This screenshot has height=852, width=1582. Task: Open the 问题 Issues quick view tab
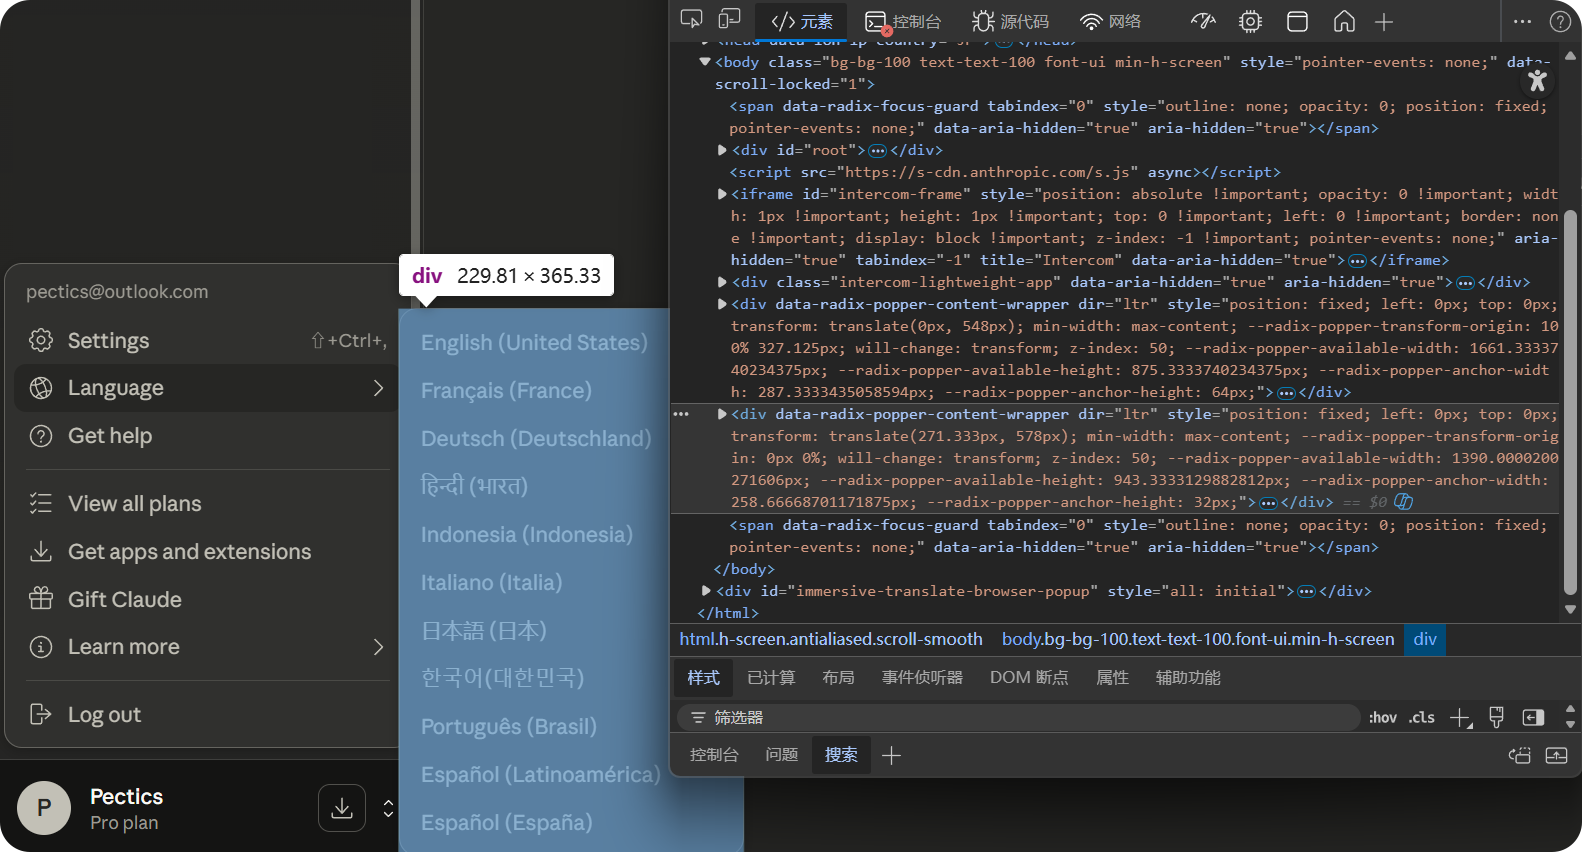click(x=781, y=755)
